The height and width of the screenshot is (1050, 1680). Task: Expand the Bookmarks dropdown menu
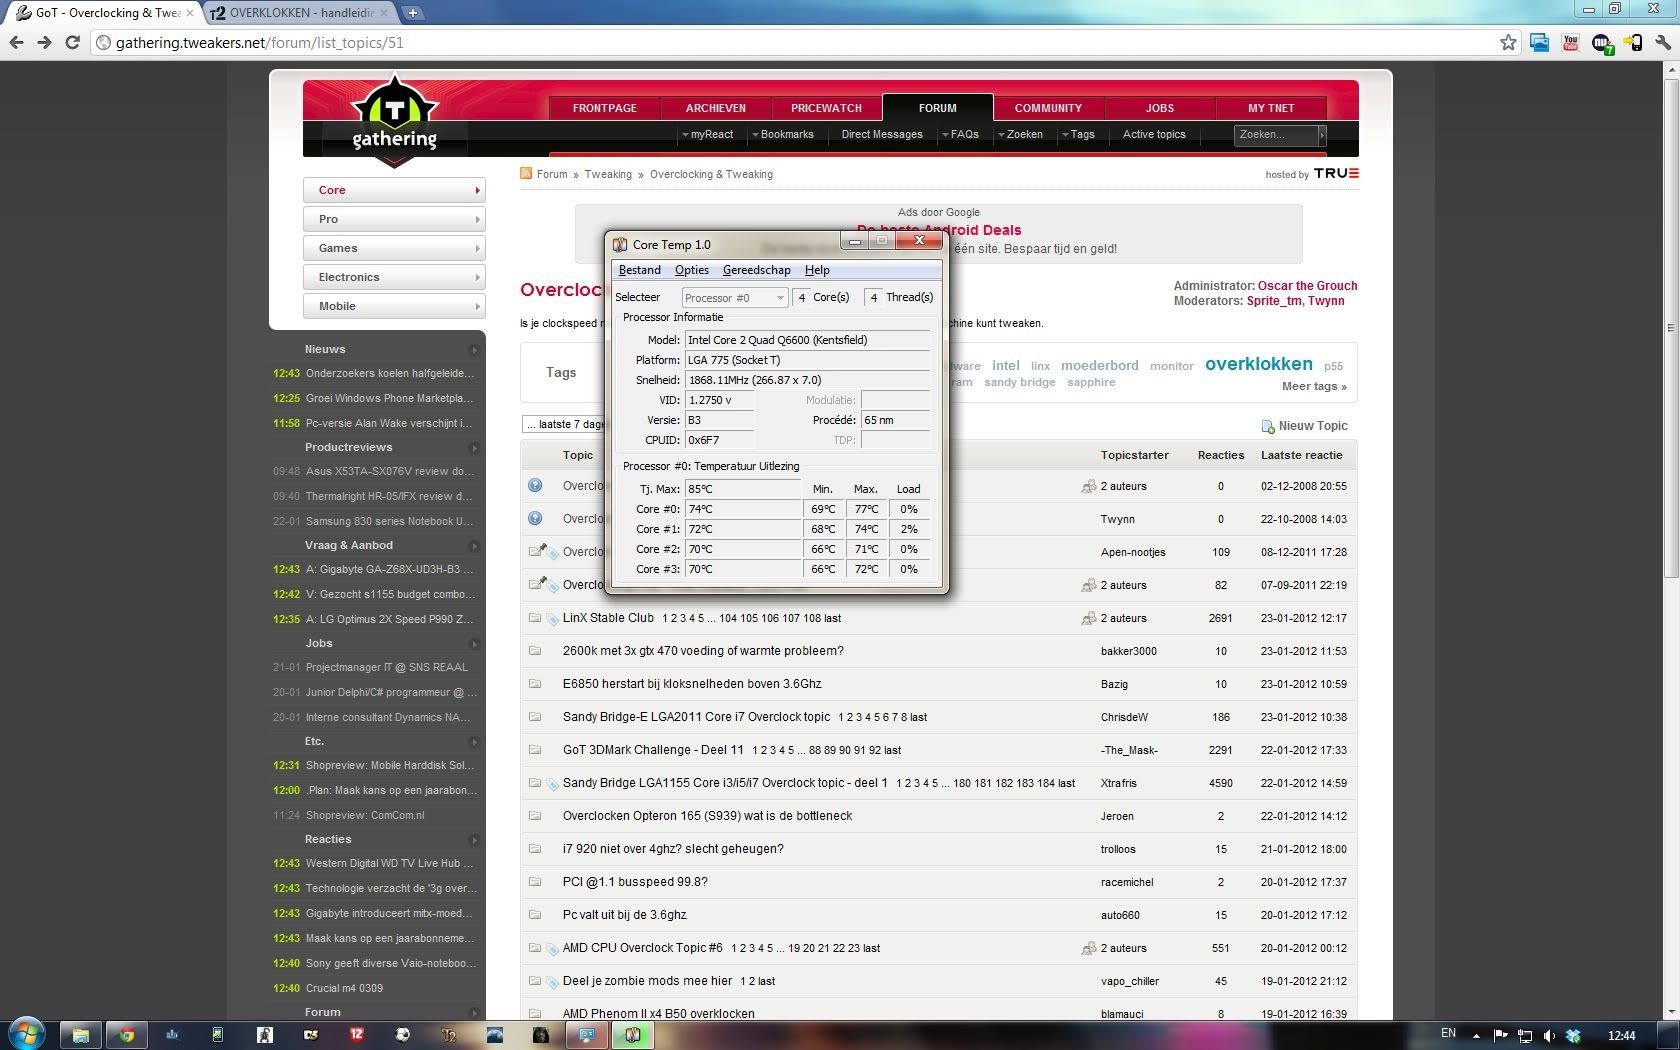pyautogui.click(x=782, y=134)
